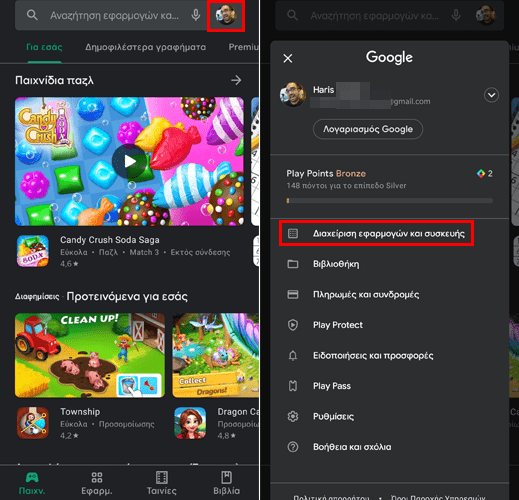
Task: Open Λογαριασμός Google button
Action: coord(368,129)
